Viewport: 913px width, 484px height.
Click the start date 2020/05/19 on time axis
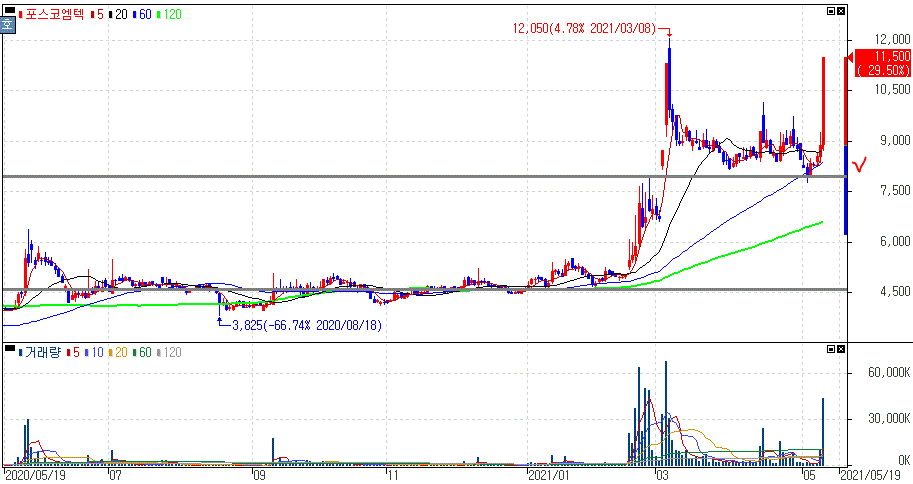(x=34, y=476)
